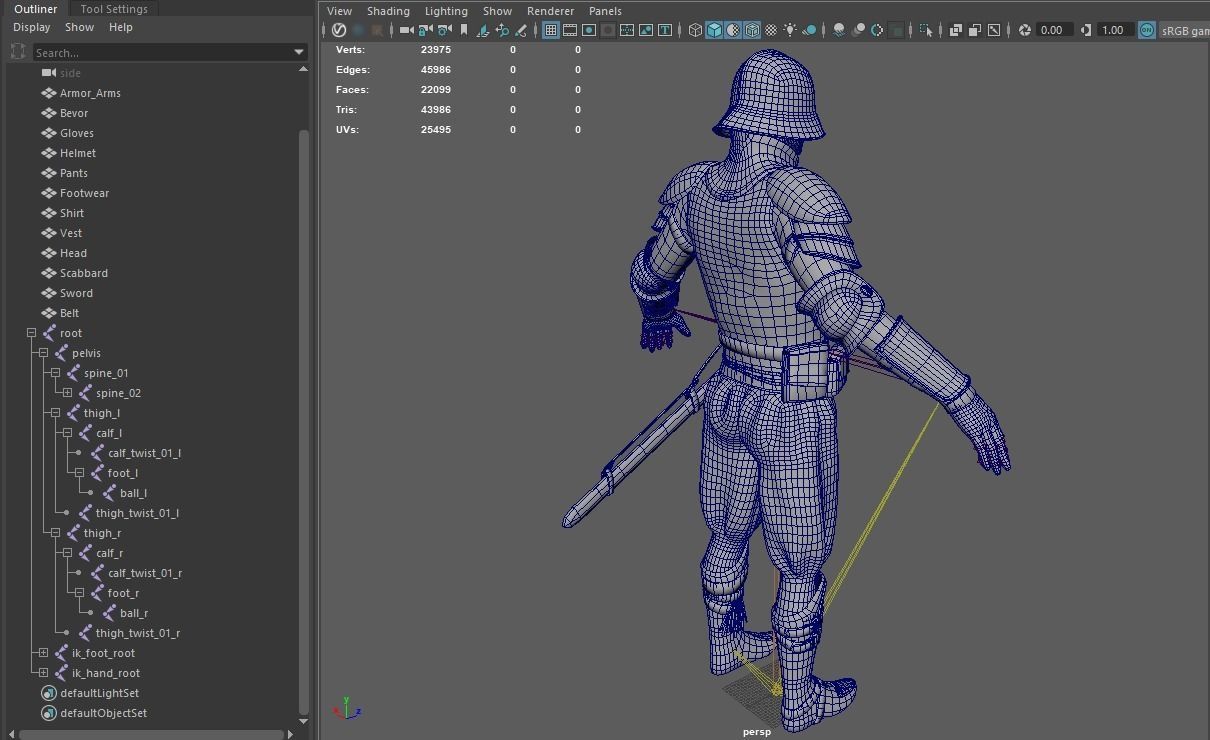Open the Panels menu
Image resolution: width=1210 pixels, height=740 pixels.
(605, 11)
